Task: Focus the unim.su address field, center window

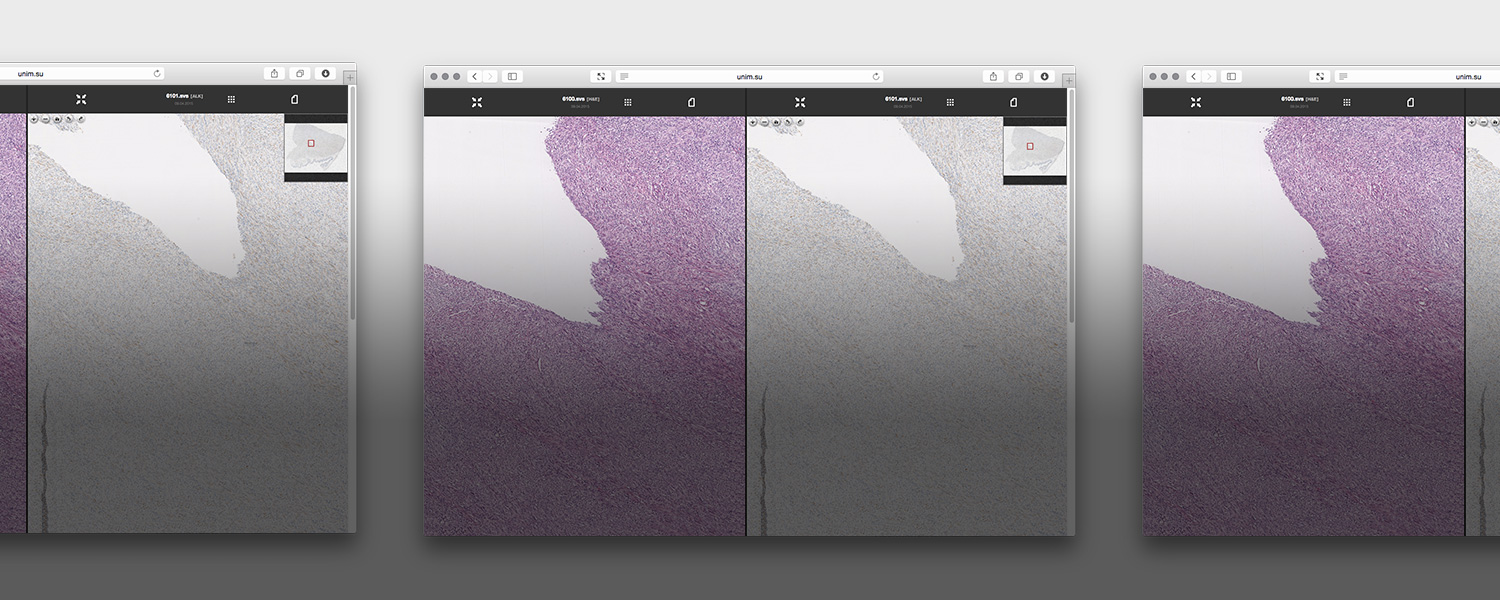Action: coord(750,76)
